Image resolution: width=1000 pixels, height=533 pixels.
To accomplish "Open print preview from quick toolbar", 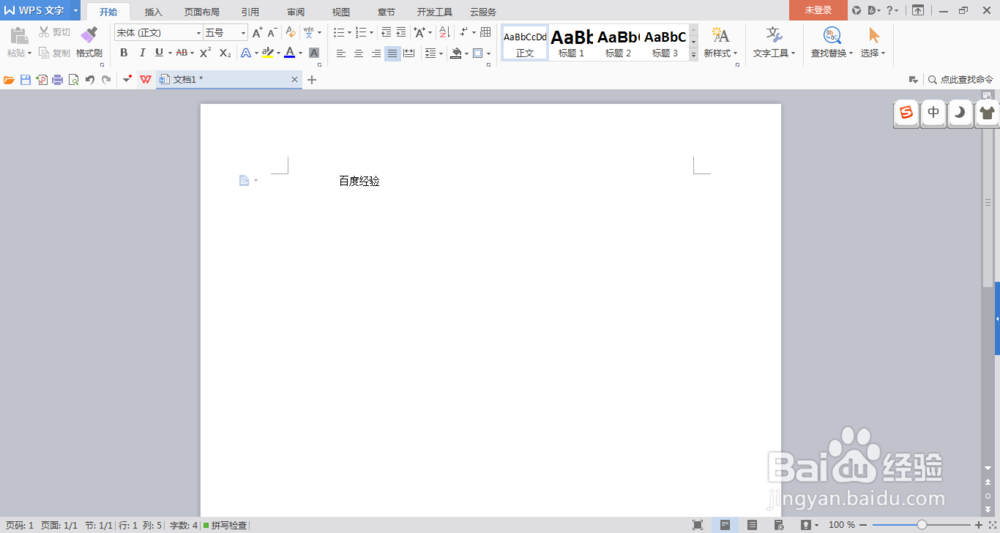I will (73, 80).
